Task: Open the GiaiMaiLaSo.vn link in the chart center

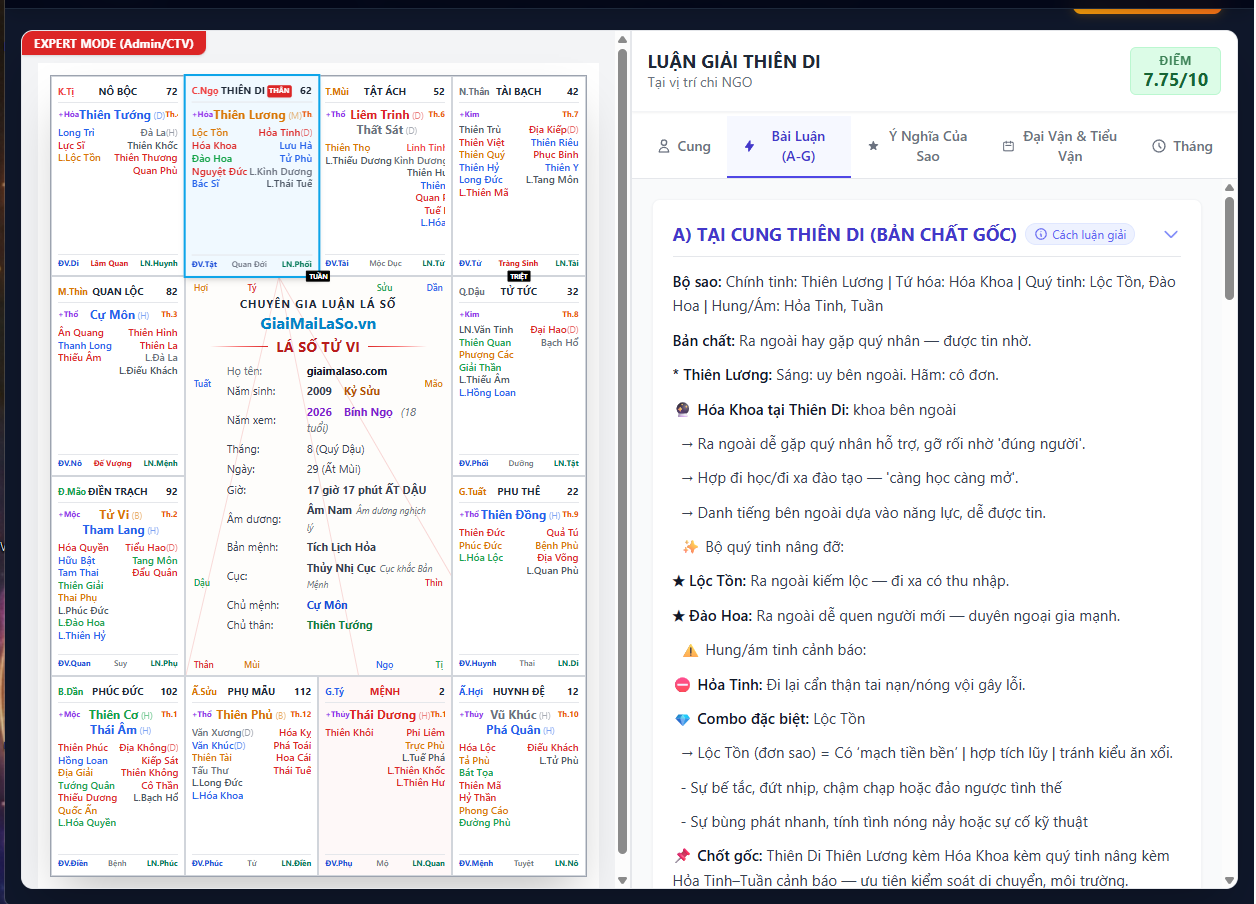Action: [318, 324]
